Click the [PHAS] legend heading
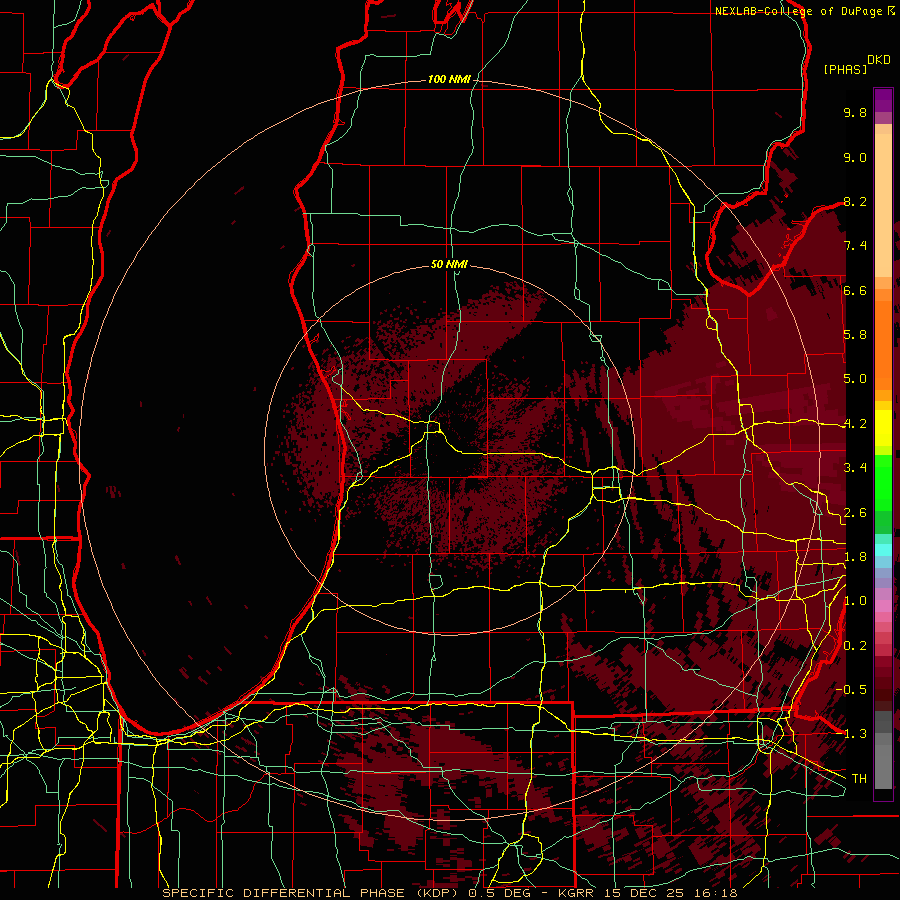The width and height of the screenshot is (900, 900). pyautogui.click(x=845, y=70)
